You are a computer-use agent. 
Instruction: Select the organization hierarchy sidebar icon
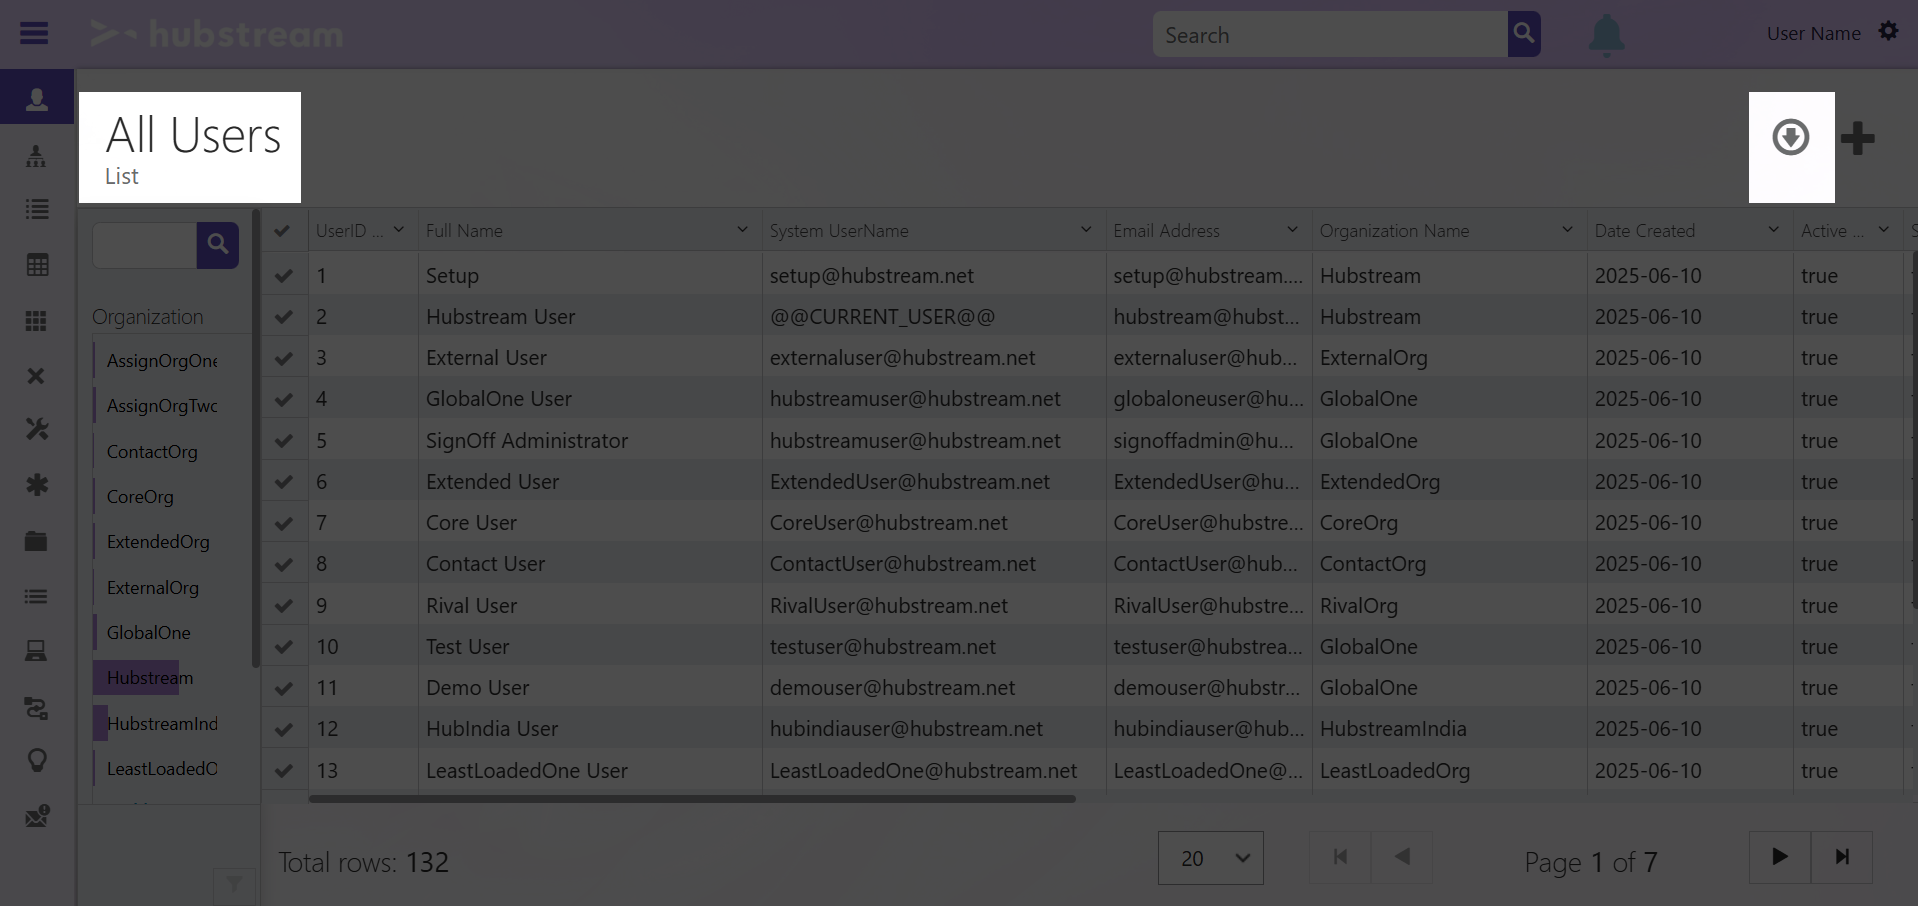tap(36, 155)
